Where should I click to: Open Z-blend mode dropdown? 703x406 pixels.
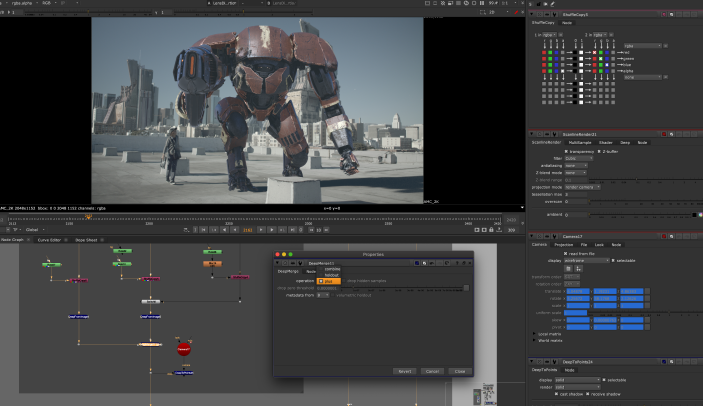click(x=575, y=173)
